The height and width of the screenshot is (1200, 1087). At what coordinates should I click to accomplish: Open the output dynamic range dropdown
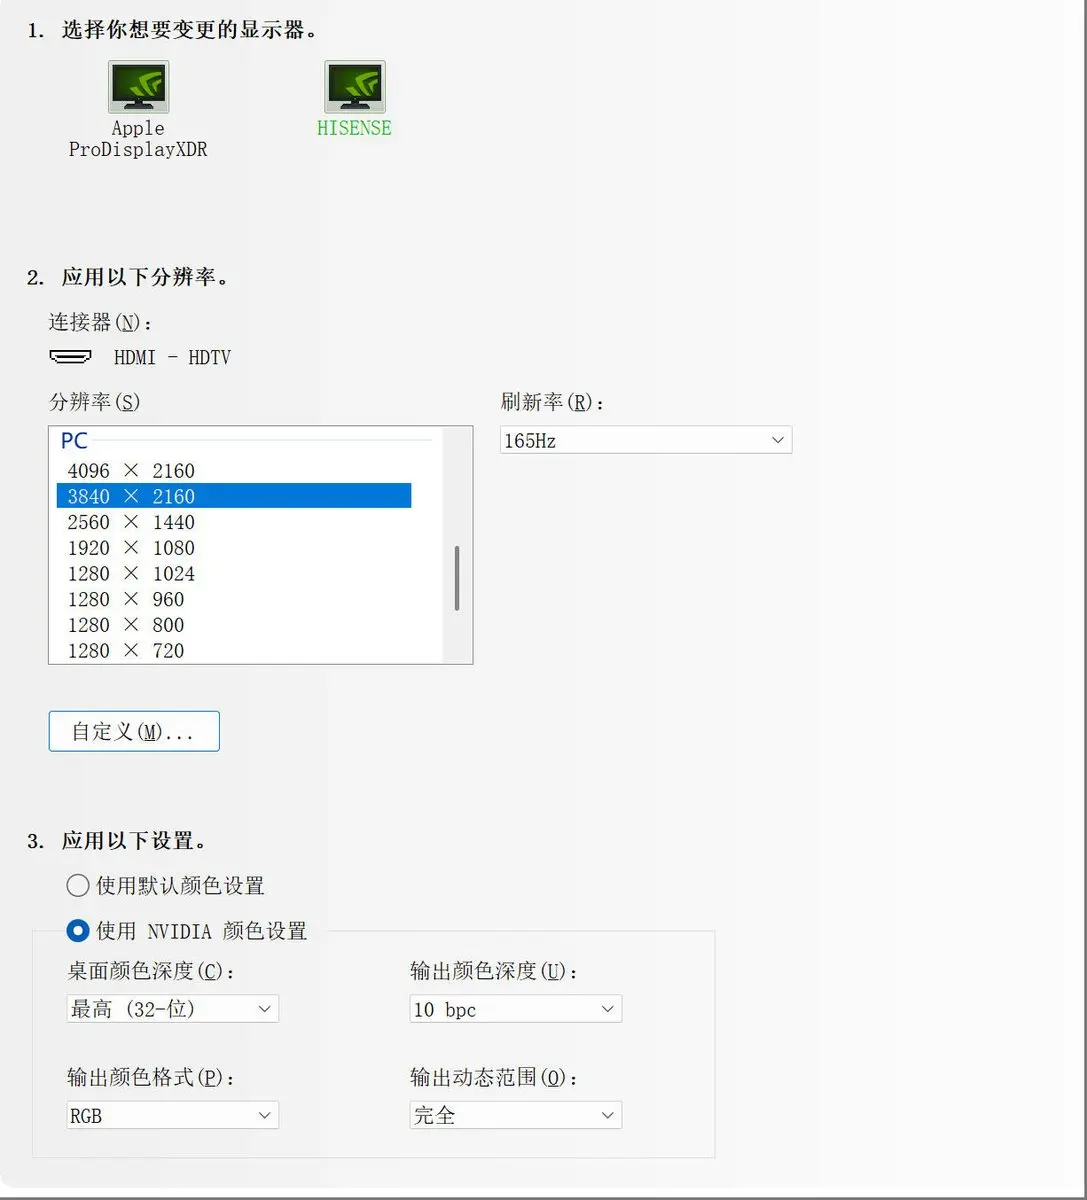click(516, 1115)
